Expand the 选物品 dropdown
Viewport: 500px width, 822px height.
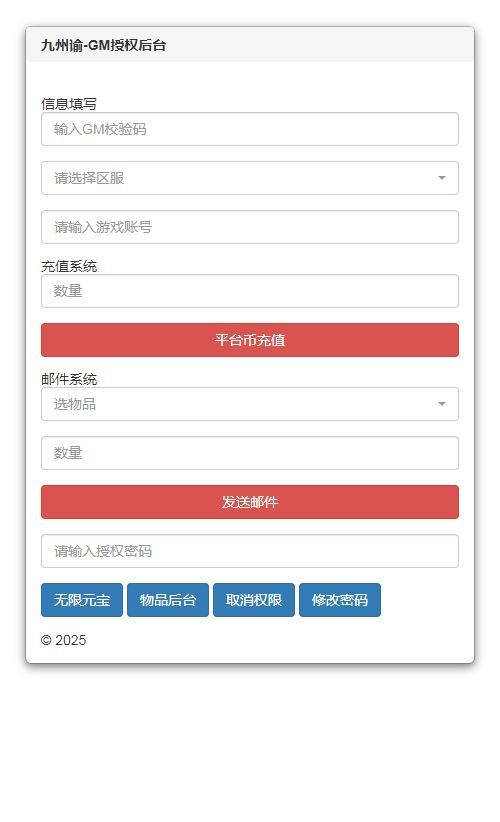click(249, 404)
